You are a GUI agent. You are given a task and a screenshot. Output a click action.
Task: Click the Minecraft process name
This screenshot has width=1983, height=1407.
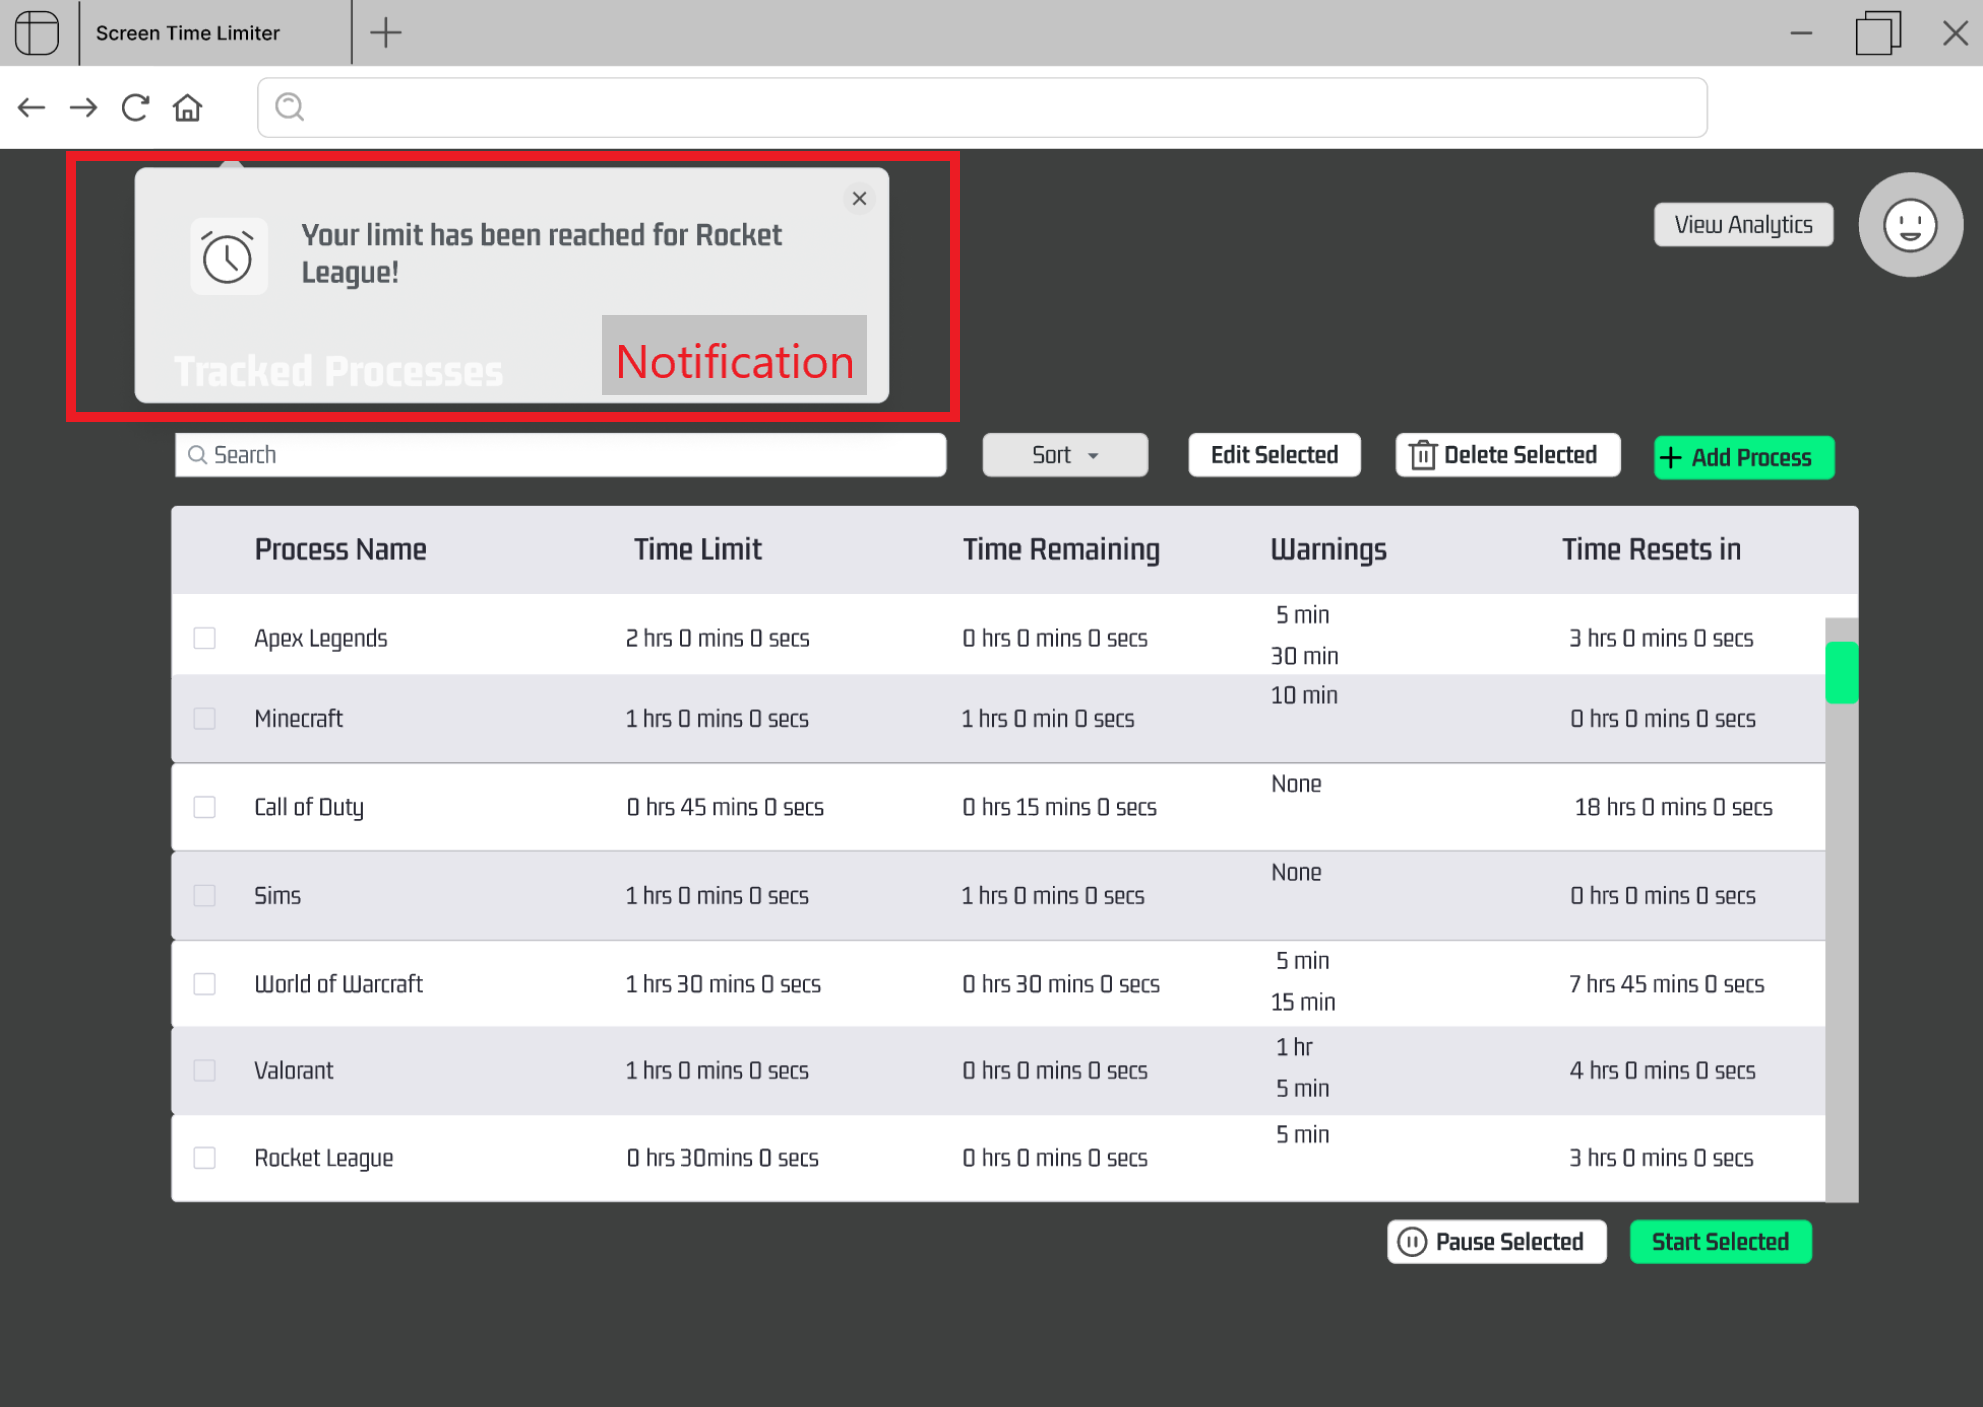pyautogui.click(x=298, y=718)
